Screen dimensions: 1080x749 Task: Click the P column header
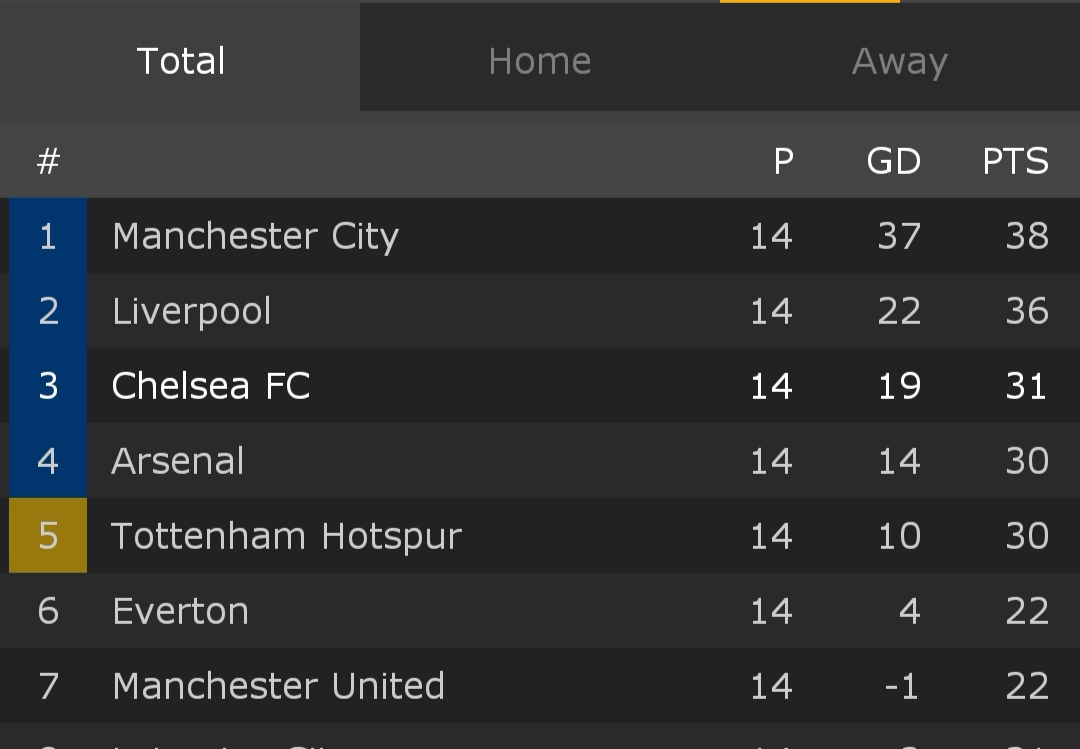click(x=783, y=161)
